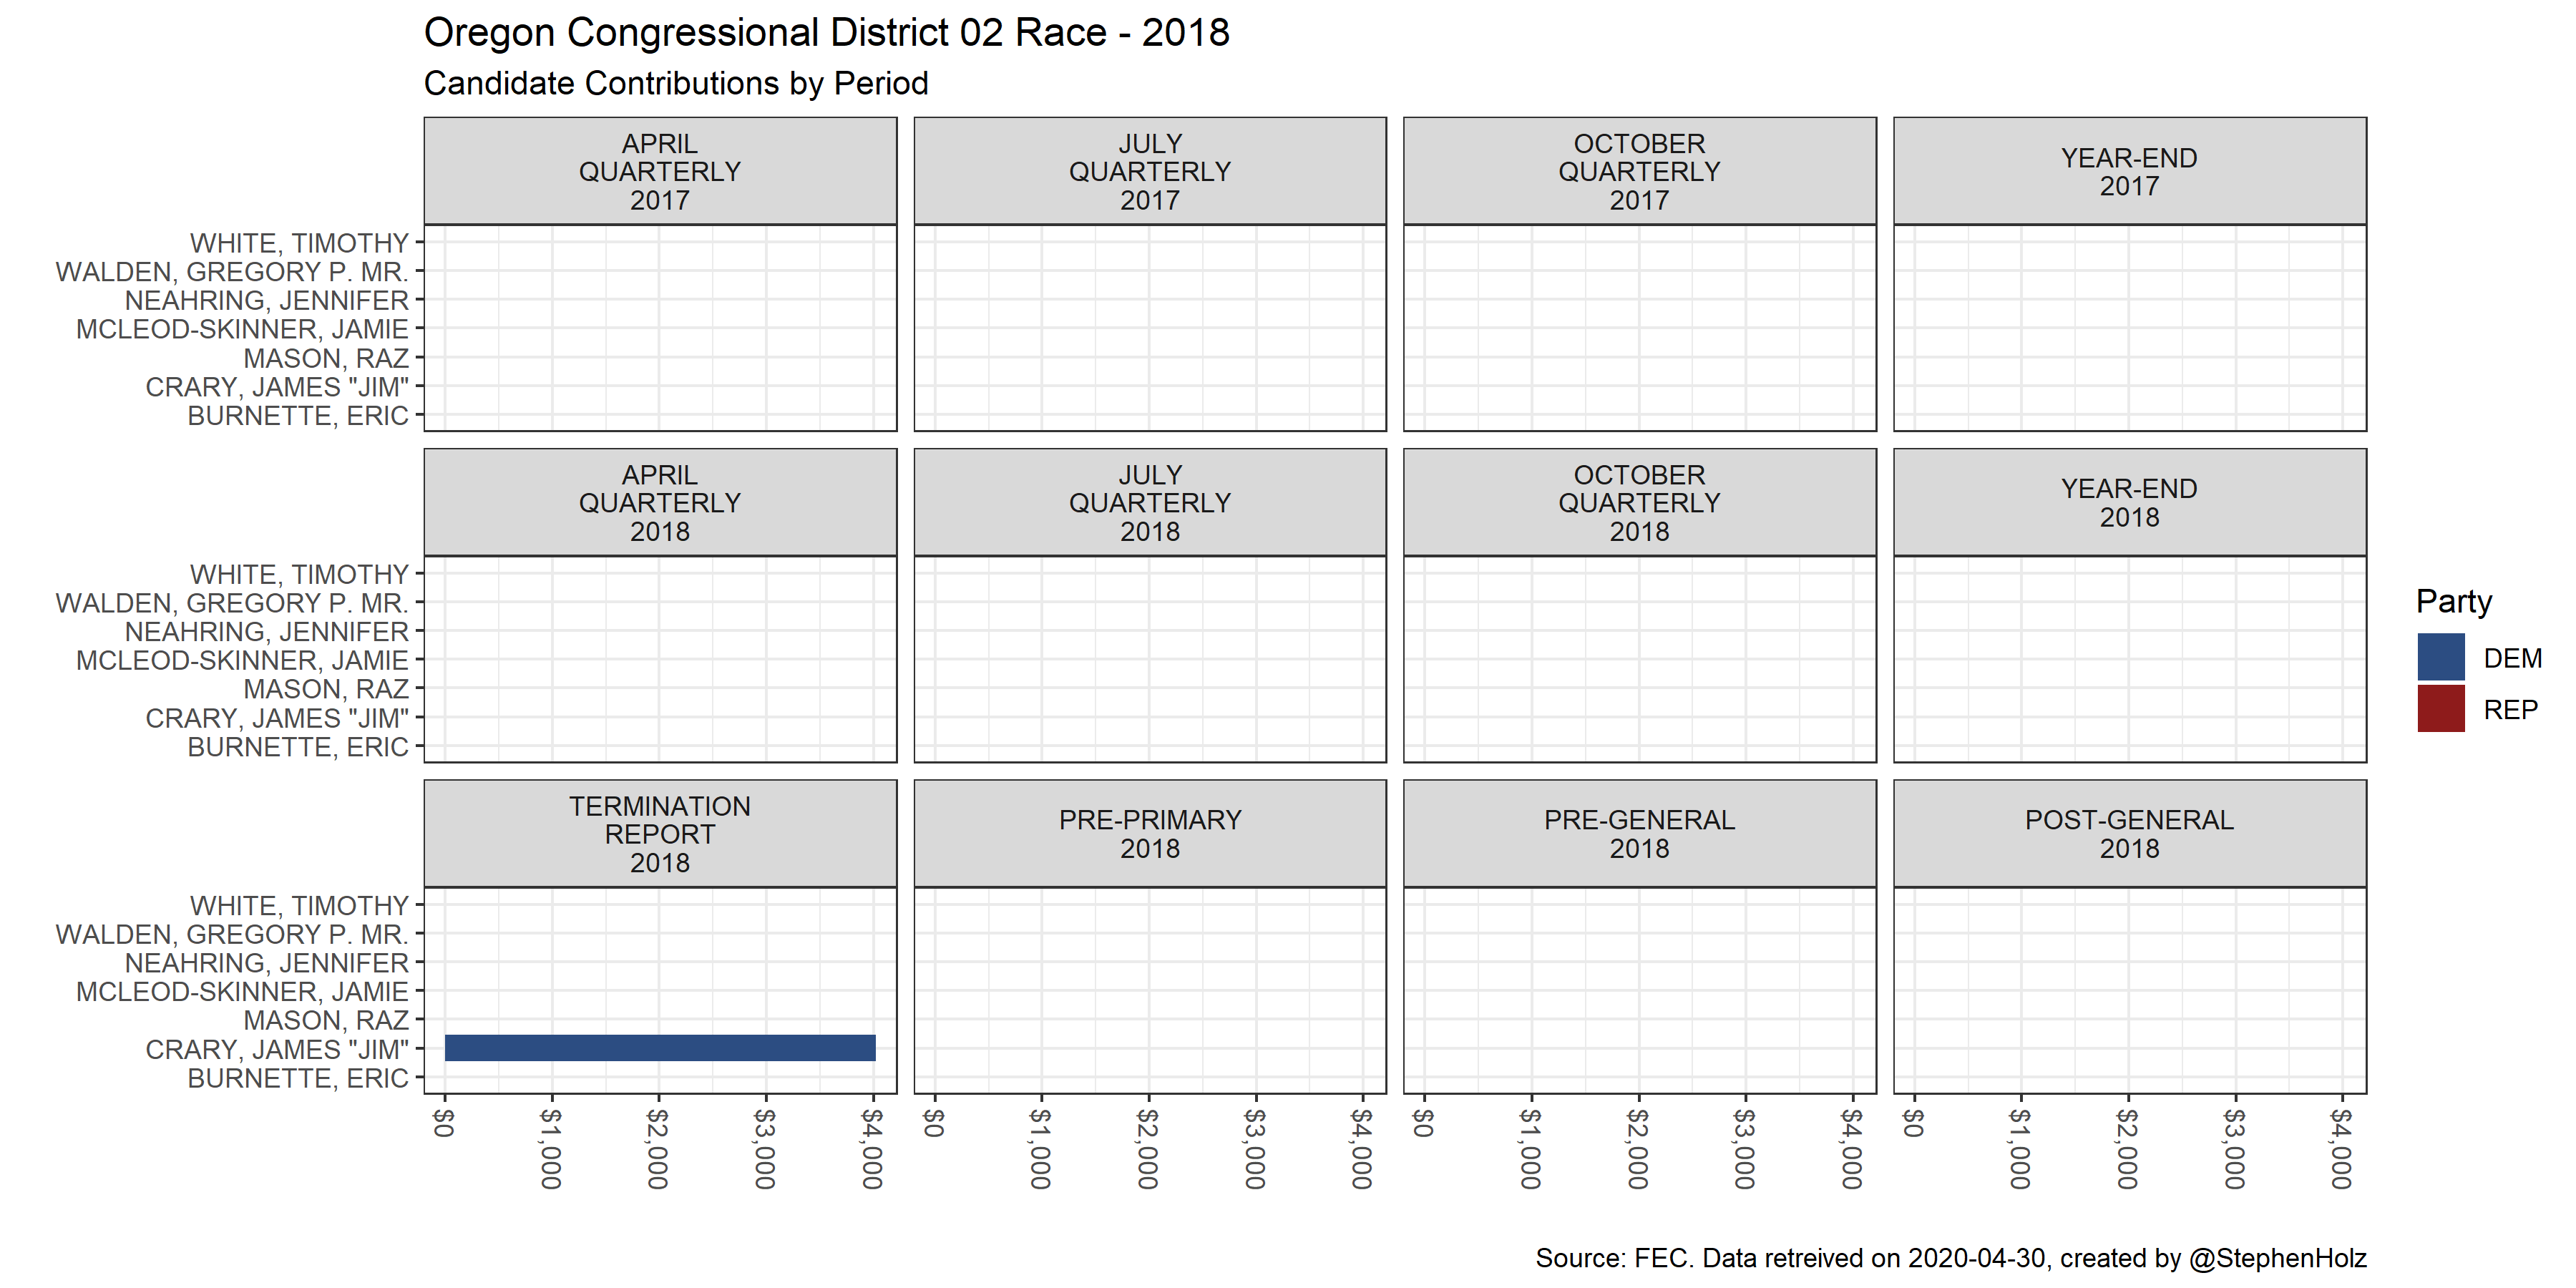Click the subtitle Candidate Contributions by Period
This screenshot has height=1288, width=2576.
676,83
